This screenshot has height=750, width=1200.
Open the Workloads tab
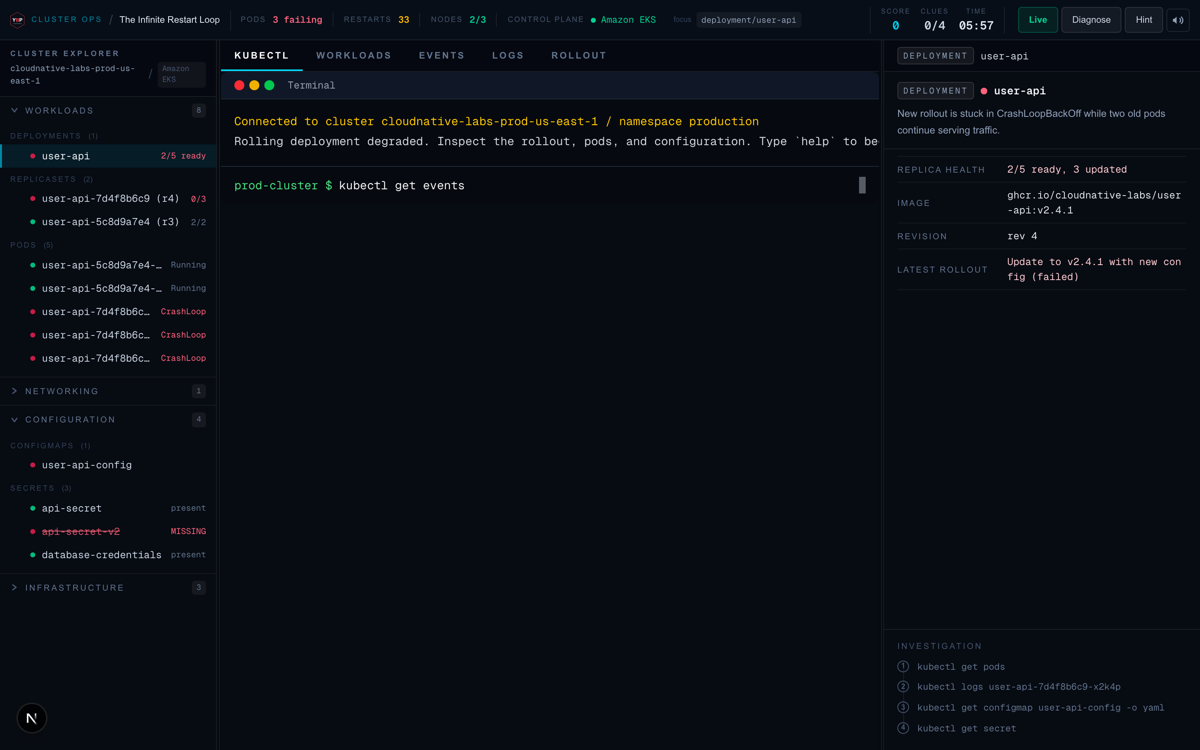pos(354,56)
